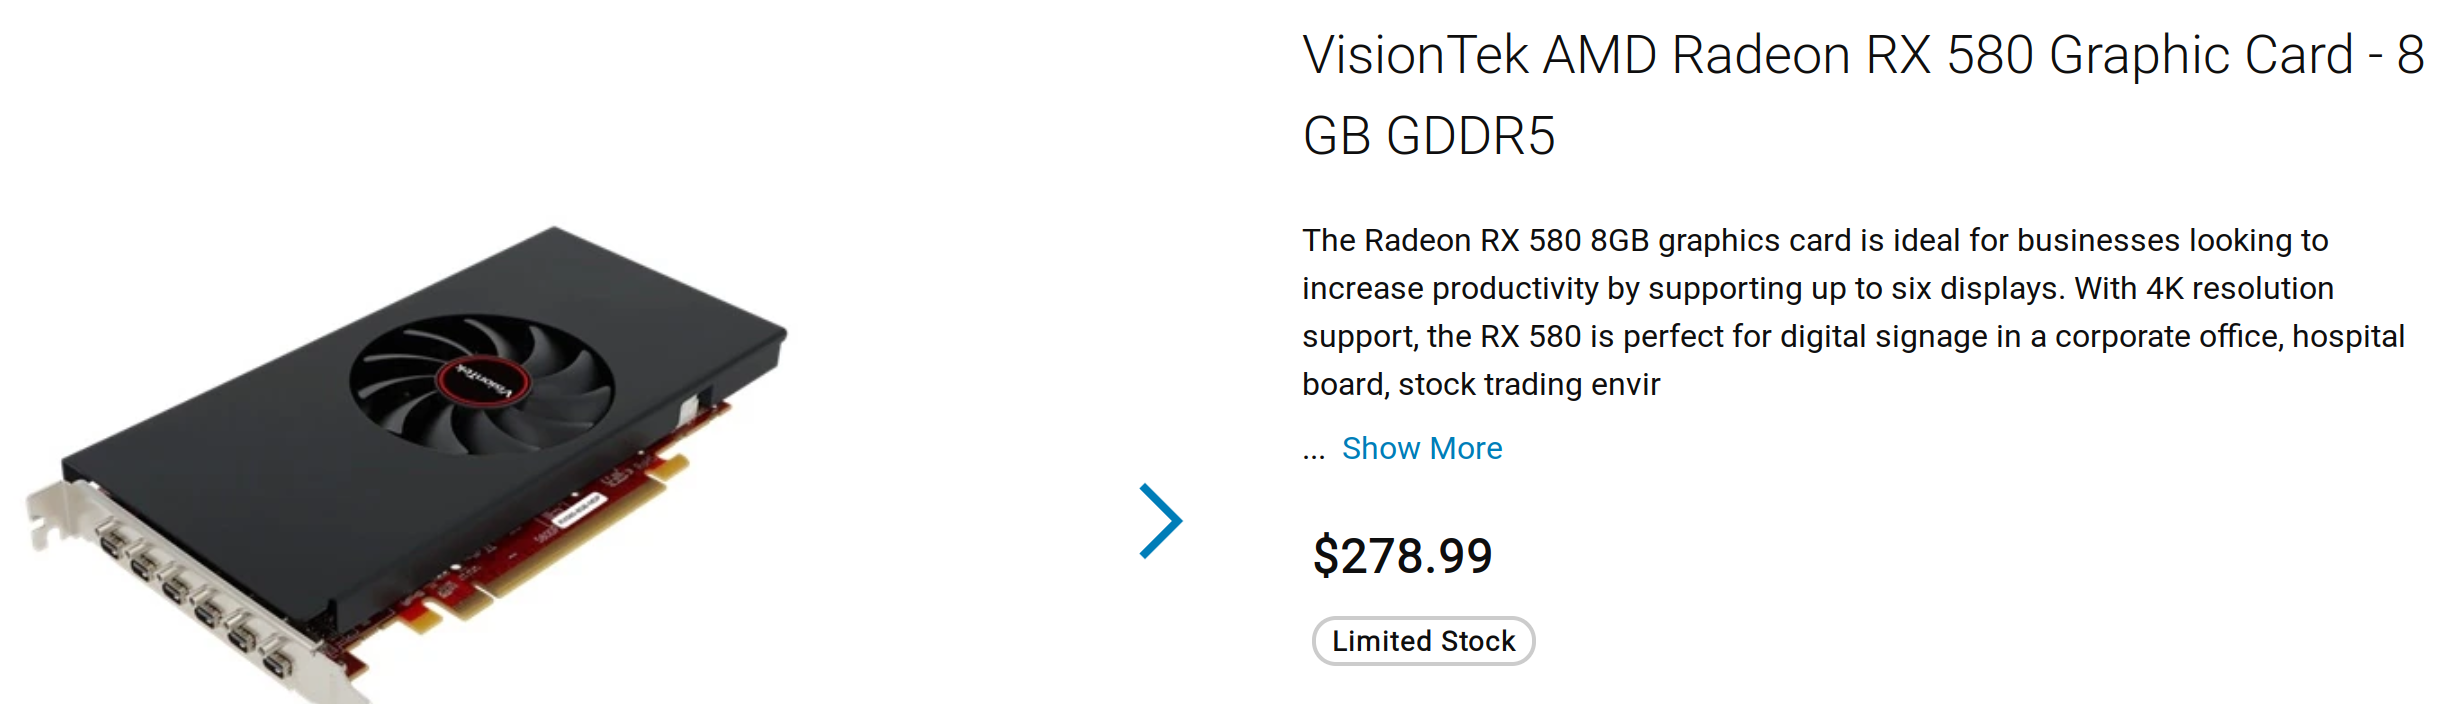Expand description with Show More link
This screenshot has width=2440, height=704.
pyautogui.click(x=1421, y=448)
